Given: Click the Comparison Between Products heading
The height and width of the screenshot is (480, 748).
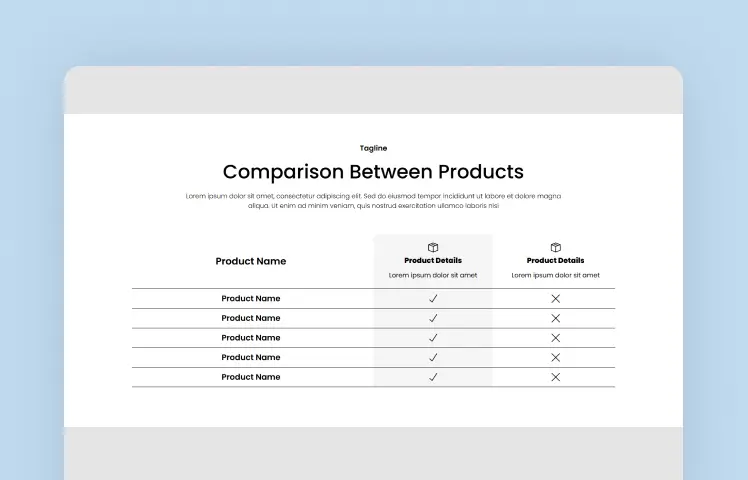Looking at the screenshot, I should (x=373, y=172).
